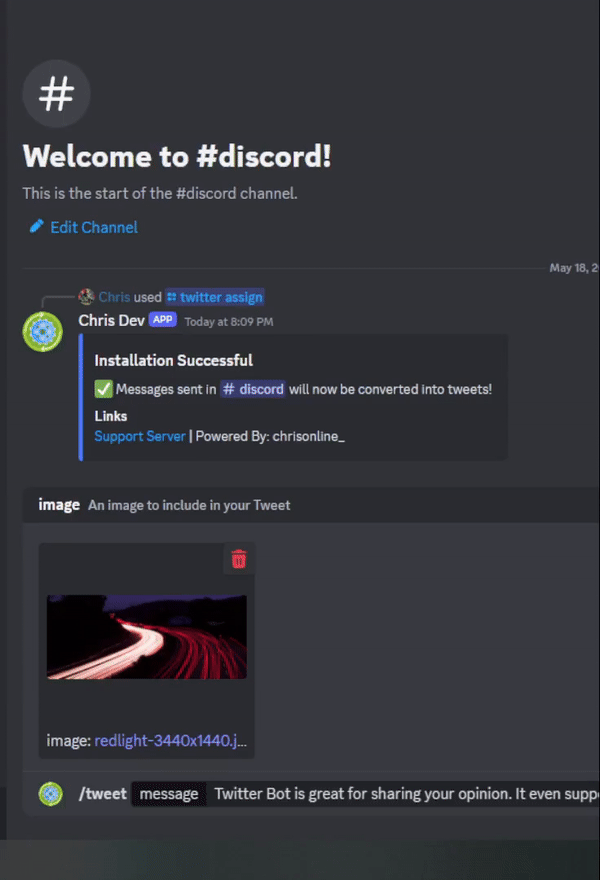Open the twitter assign command mention
Screen dimensions: 600x880
pyautogui.click(x=215, y=297)
